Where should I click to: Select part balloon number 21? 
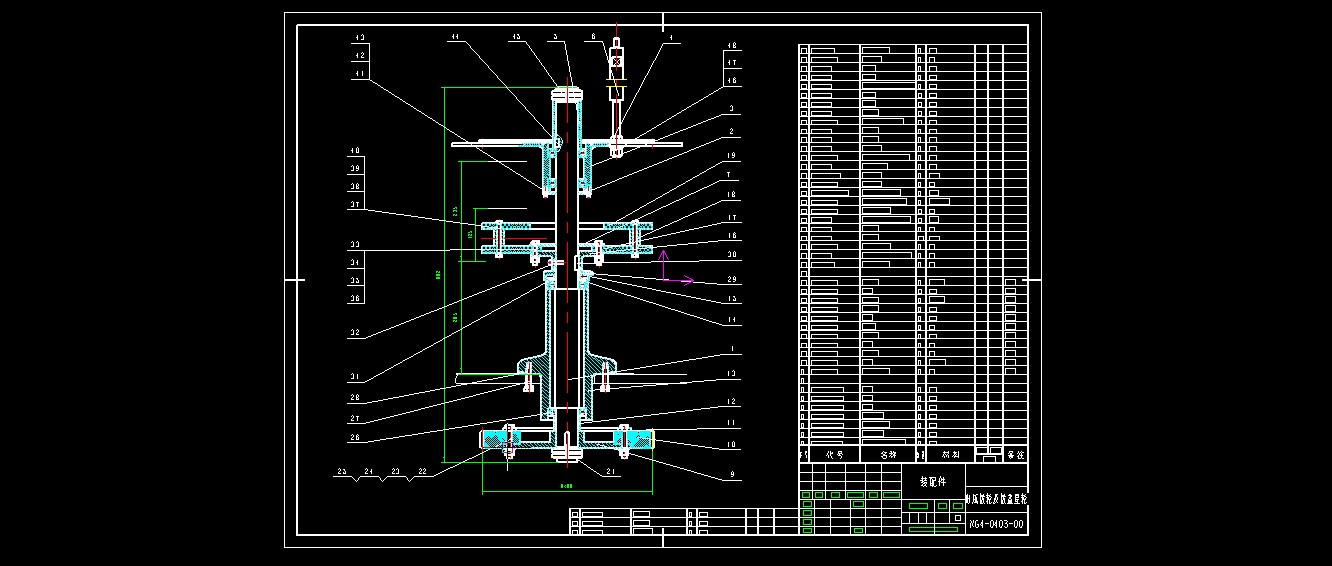(613, 470)
